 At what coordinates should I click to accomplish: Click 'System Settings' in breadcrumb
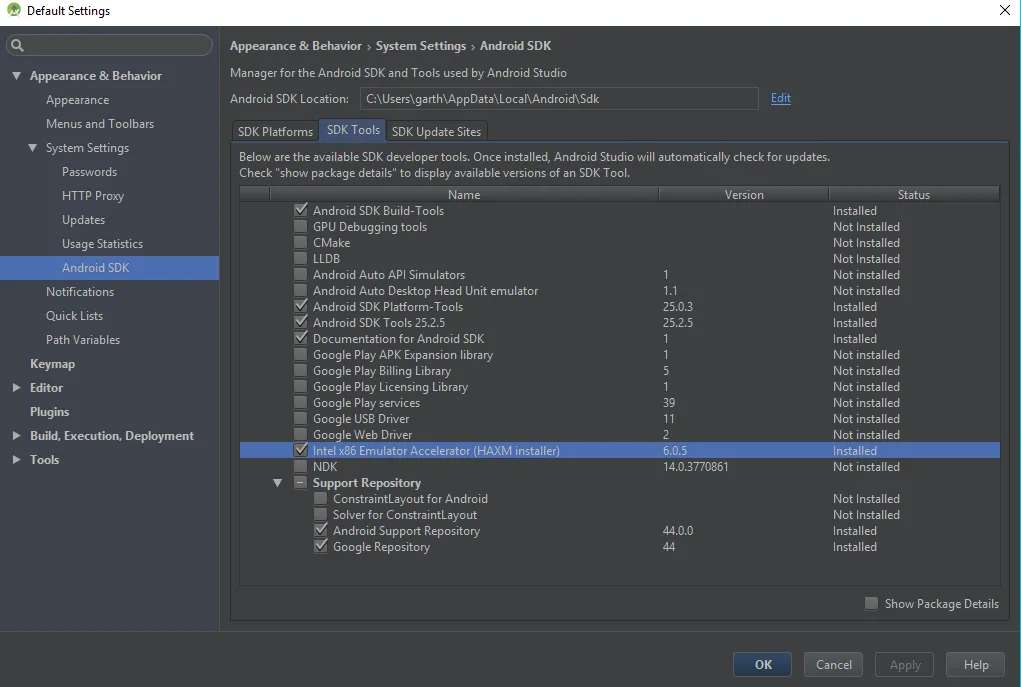(421, 46)
